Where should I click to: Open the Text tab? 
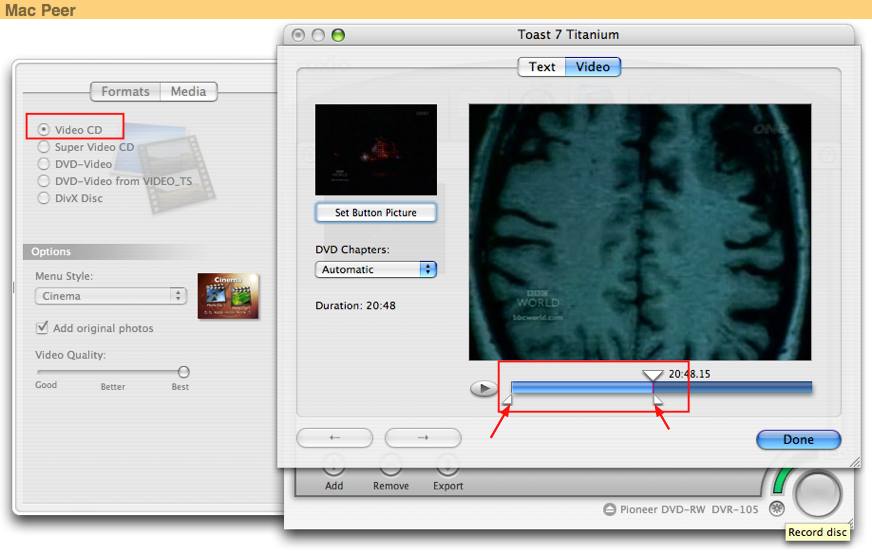pos(542,67)
